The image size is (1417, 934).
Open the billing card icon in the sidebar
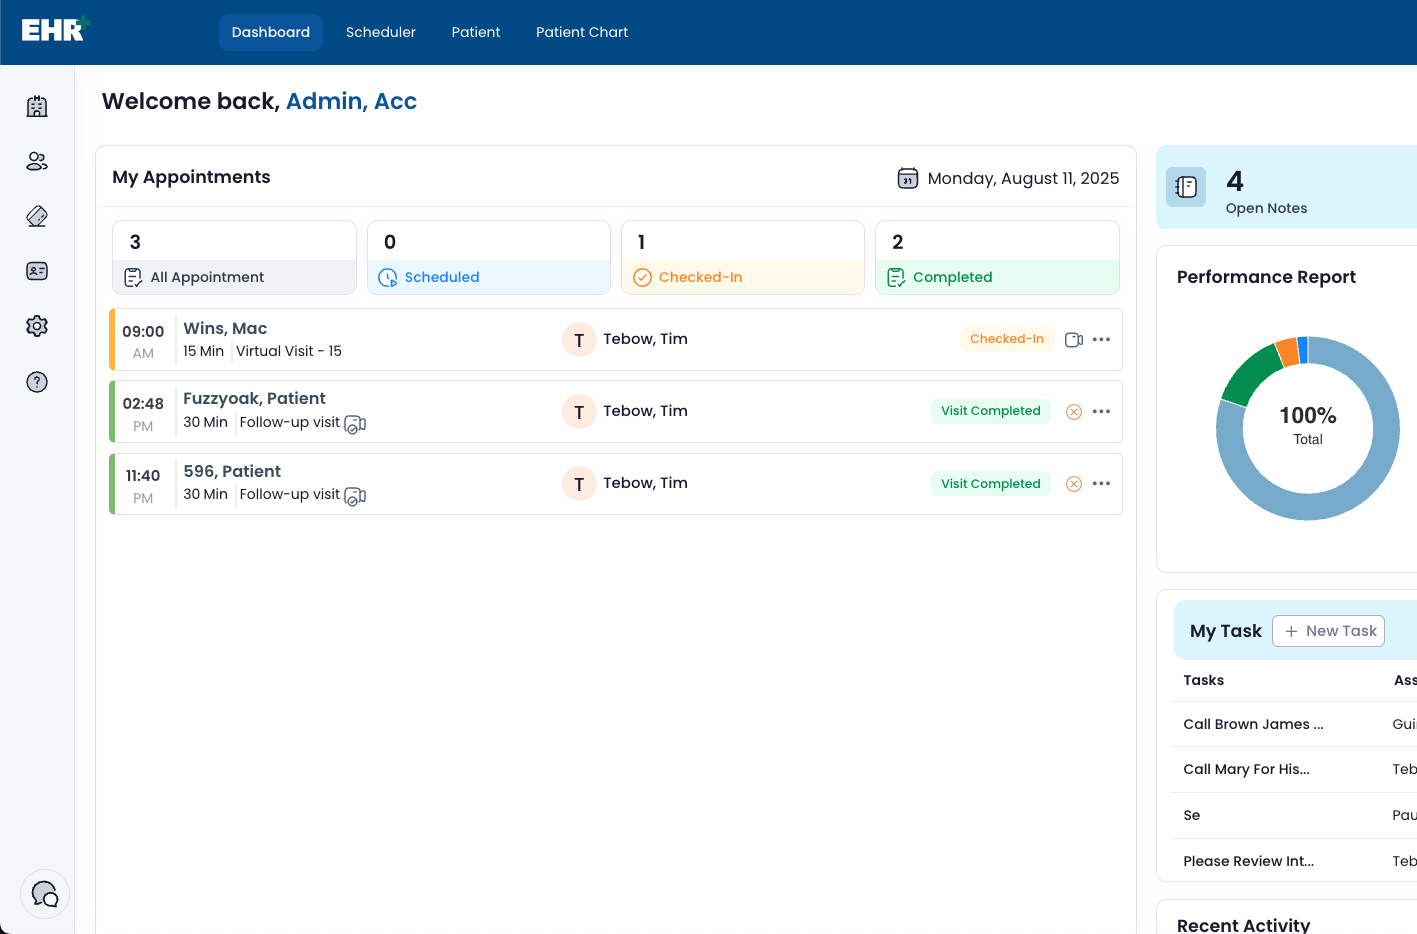(x=37, y=216)
